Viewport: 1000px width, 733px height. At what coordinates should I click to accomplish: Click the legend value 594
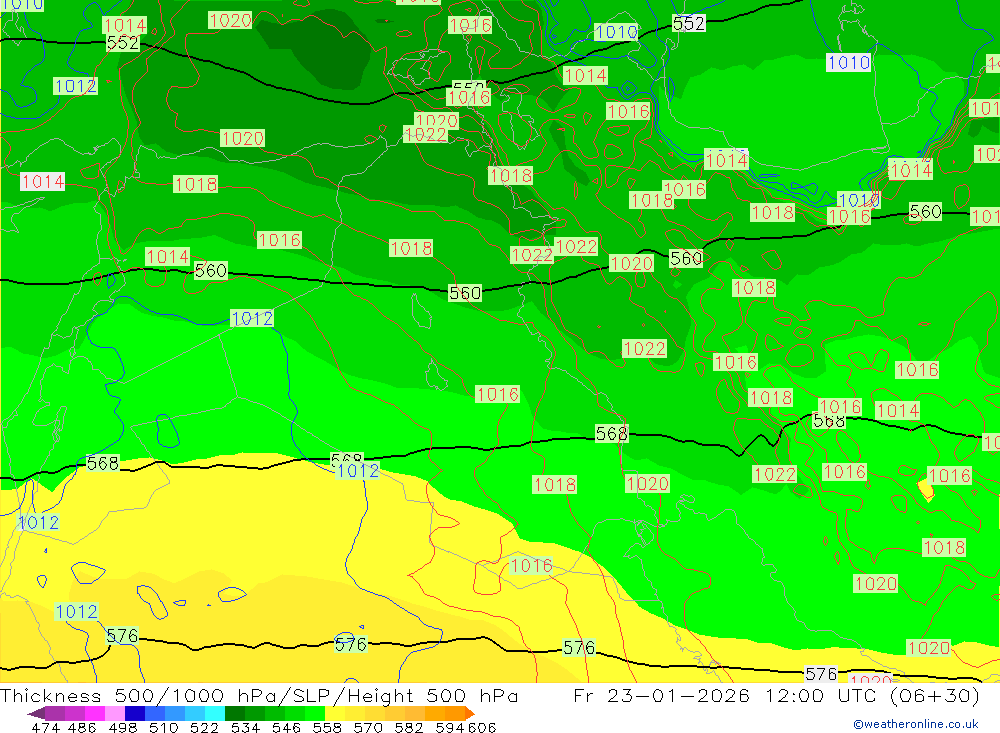pos(450,727)
